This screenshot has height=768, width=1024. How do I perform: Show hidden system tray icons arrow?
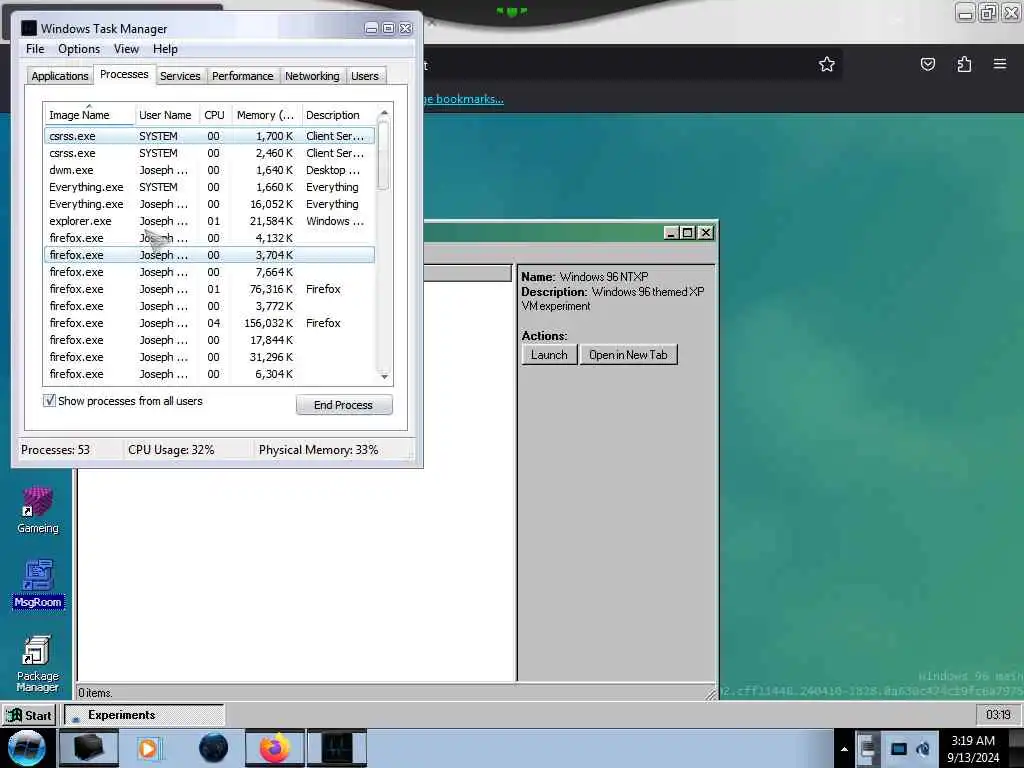point(844,749)
